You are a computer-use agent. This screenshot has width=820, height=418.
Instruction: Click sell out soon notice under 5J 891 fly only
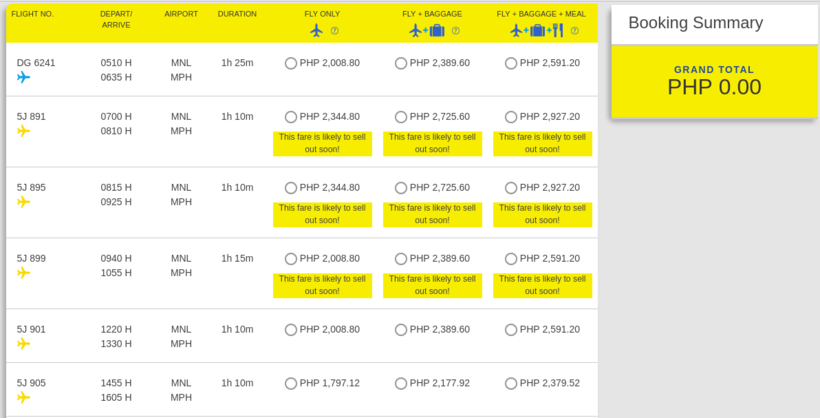[x=322, y=143]
